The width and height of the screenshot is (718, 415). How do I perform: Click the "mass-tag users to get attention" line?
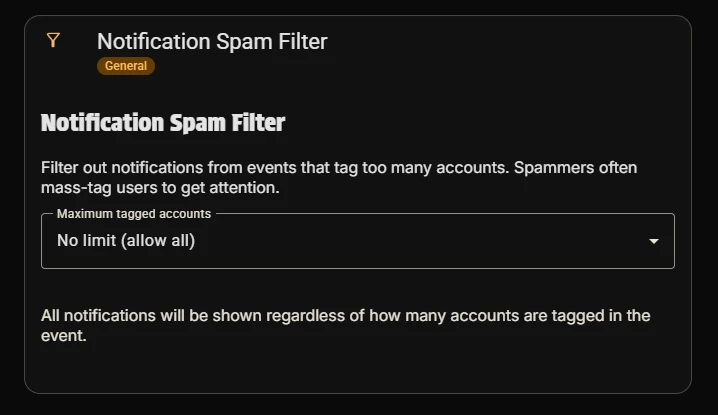pos(167,186)
